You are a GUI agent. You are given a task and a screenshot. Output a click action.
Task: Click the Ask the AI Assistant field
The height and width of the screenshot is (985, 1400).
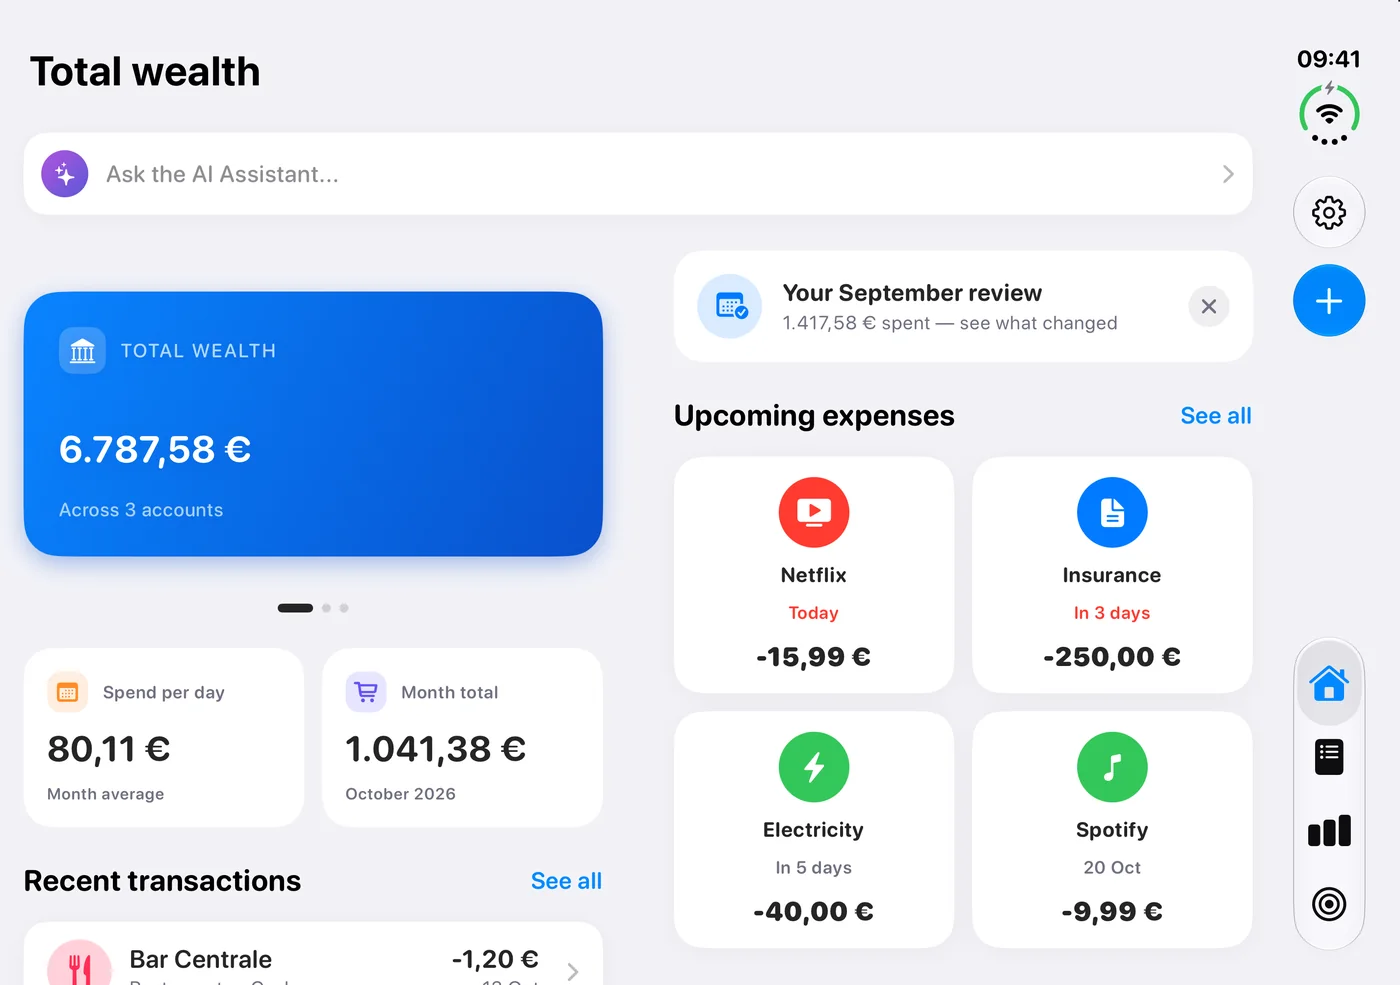point(638,174)
